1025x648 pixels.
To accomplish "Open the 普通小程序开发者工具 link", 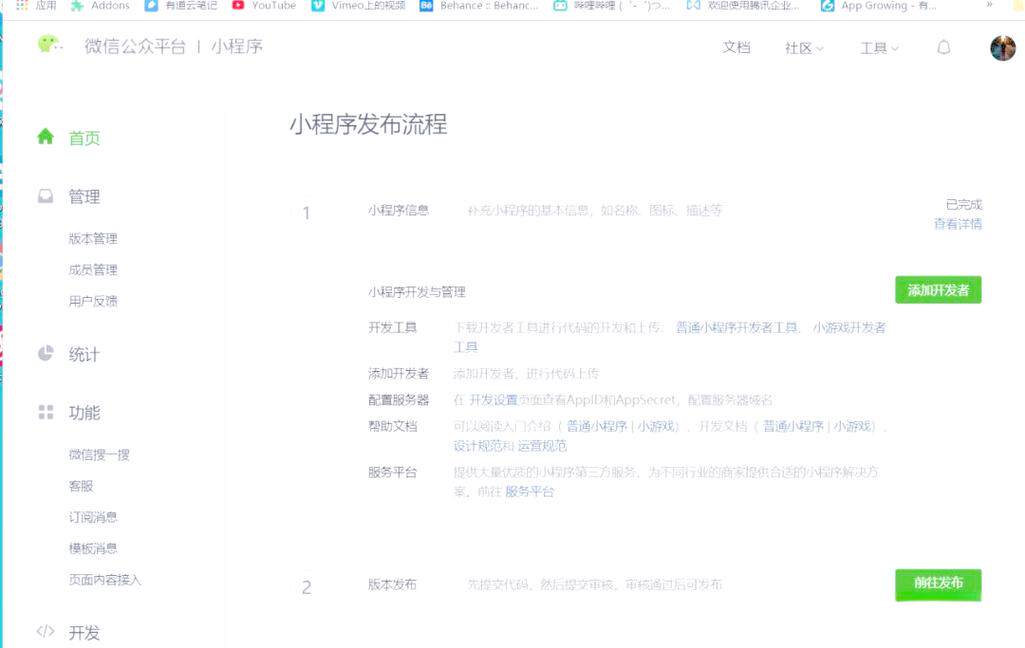I will click(x=736, y=327).
